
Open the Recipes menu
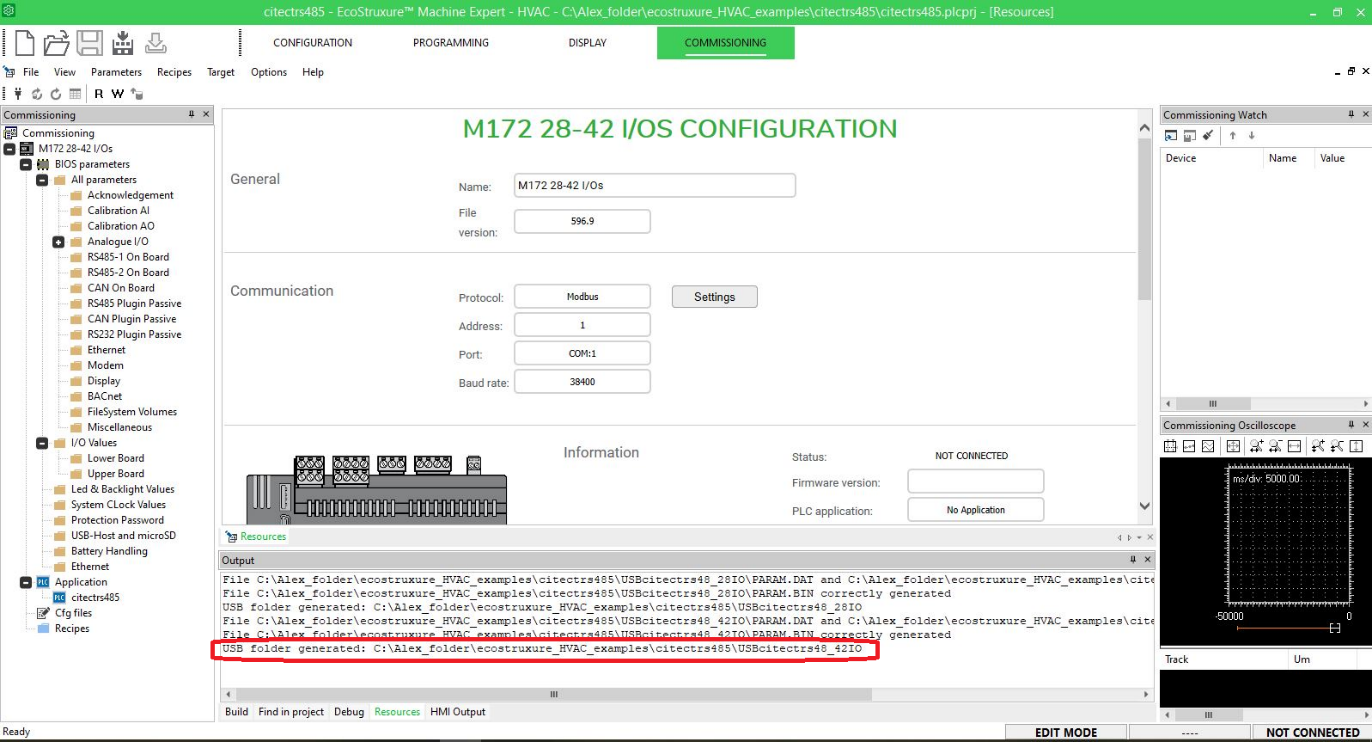click(174, 72)
